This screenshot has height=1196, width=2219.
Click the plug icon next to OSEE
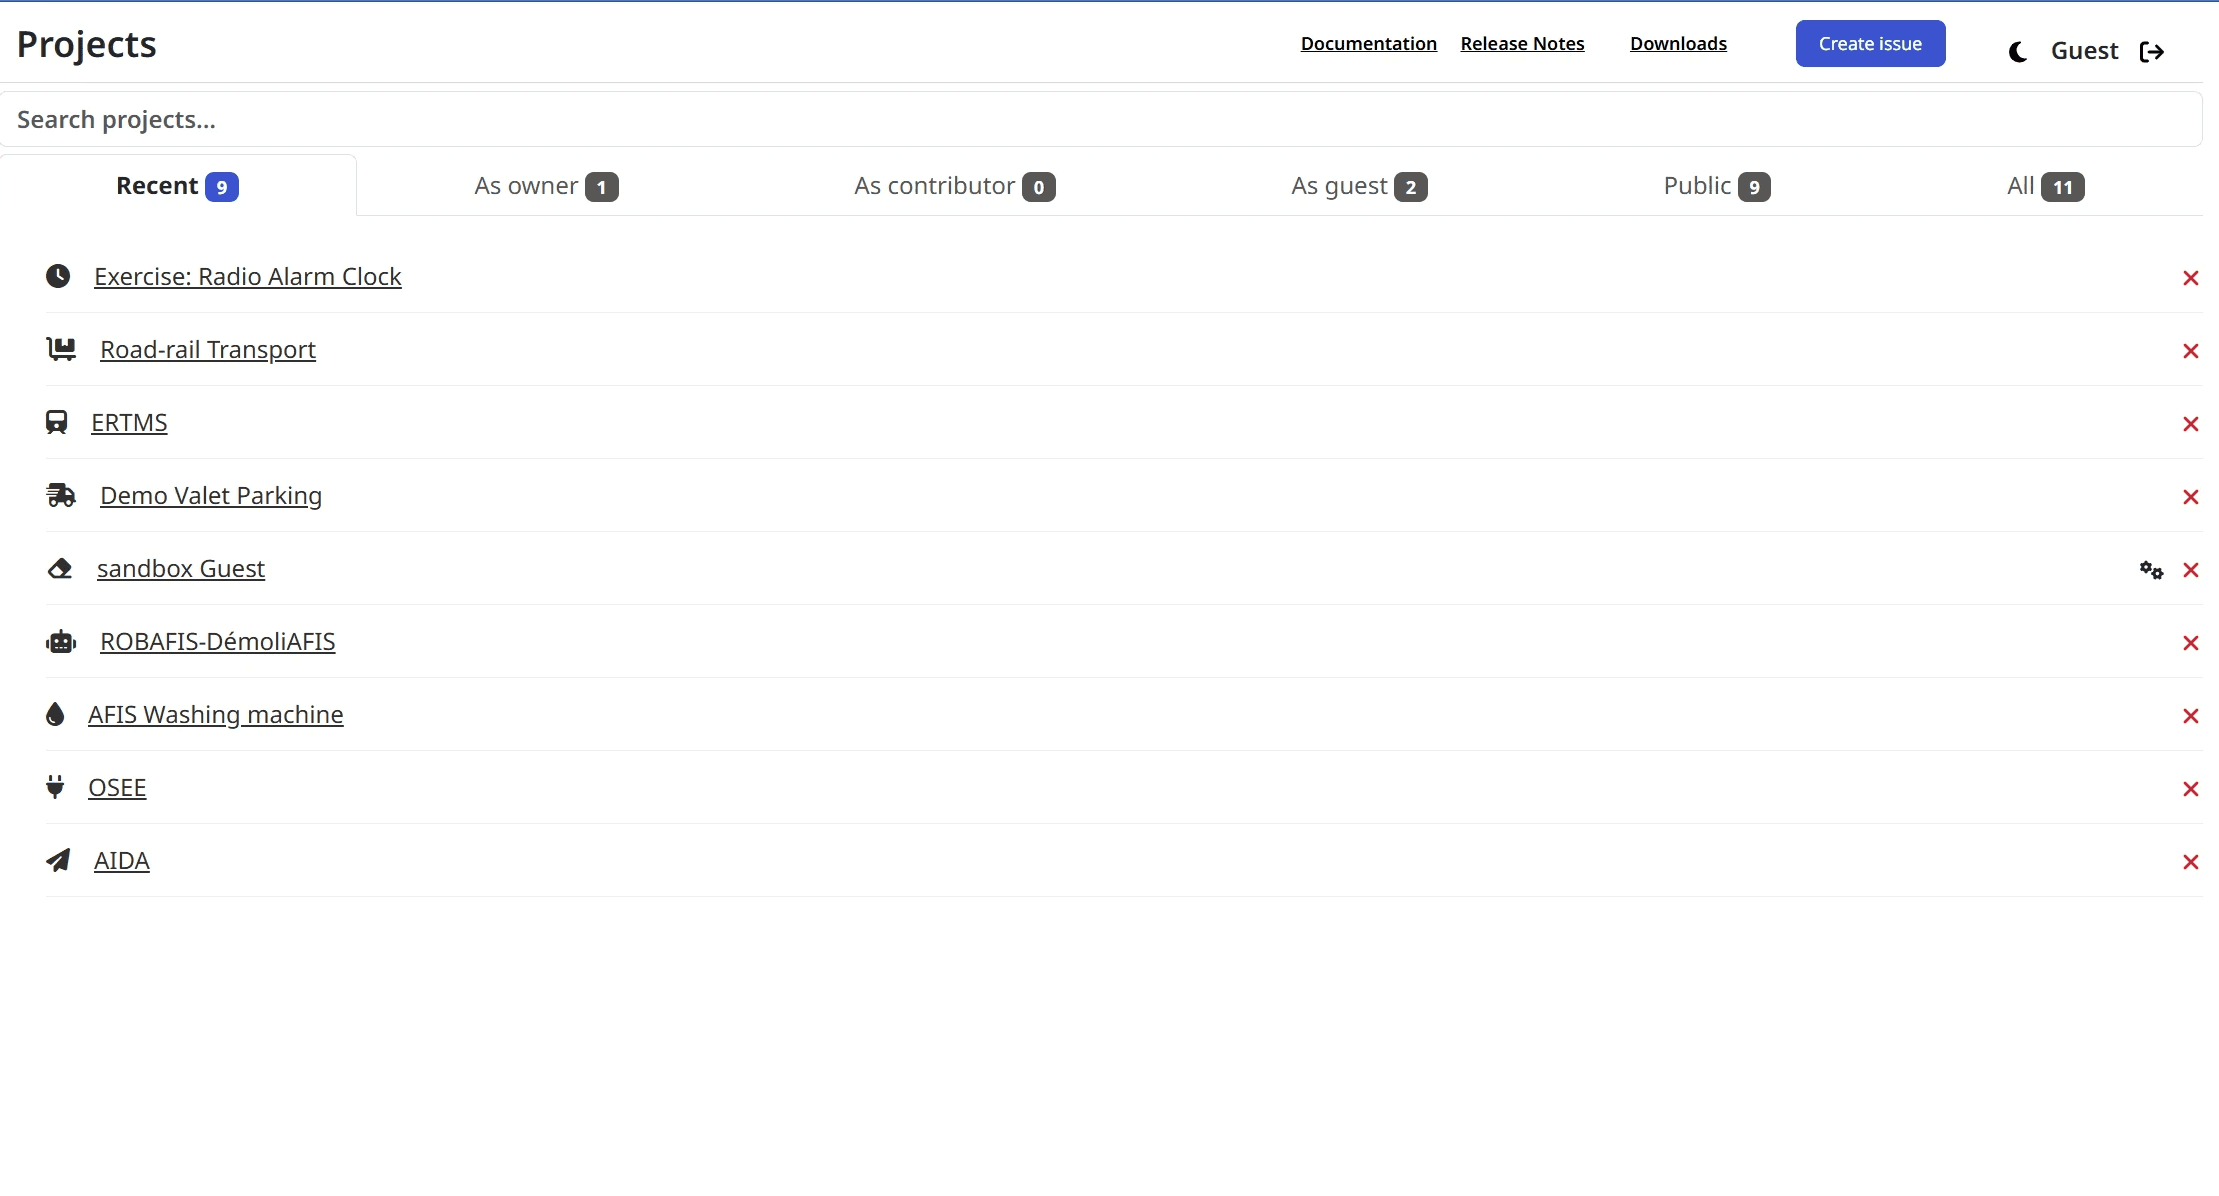pos(55,787)
